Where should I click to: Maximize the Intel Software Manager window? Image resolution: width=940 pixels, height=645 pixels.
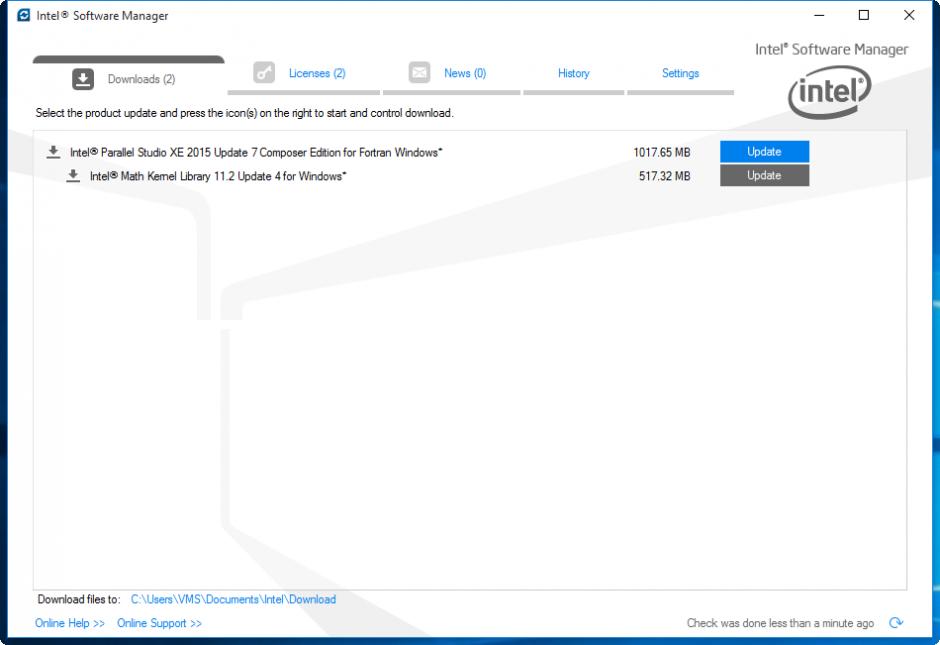864,15
